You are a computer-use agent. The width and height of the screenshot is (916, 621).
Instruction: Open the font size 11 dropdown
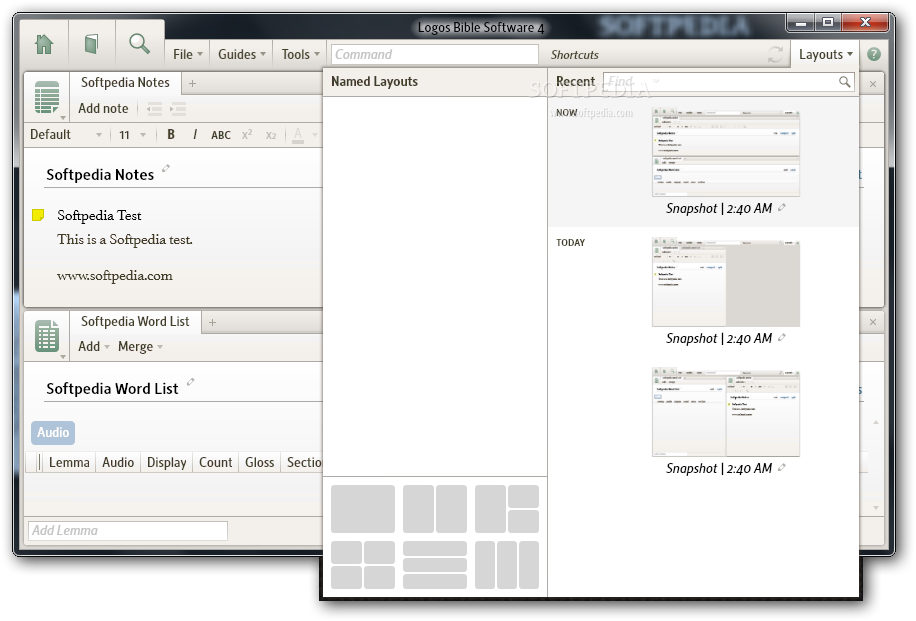pos(133,135)
